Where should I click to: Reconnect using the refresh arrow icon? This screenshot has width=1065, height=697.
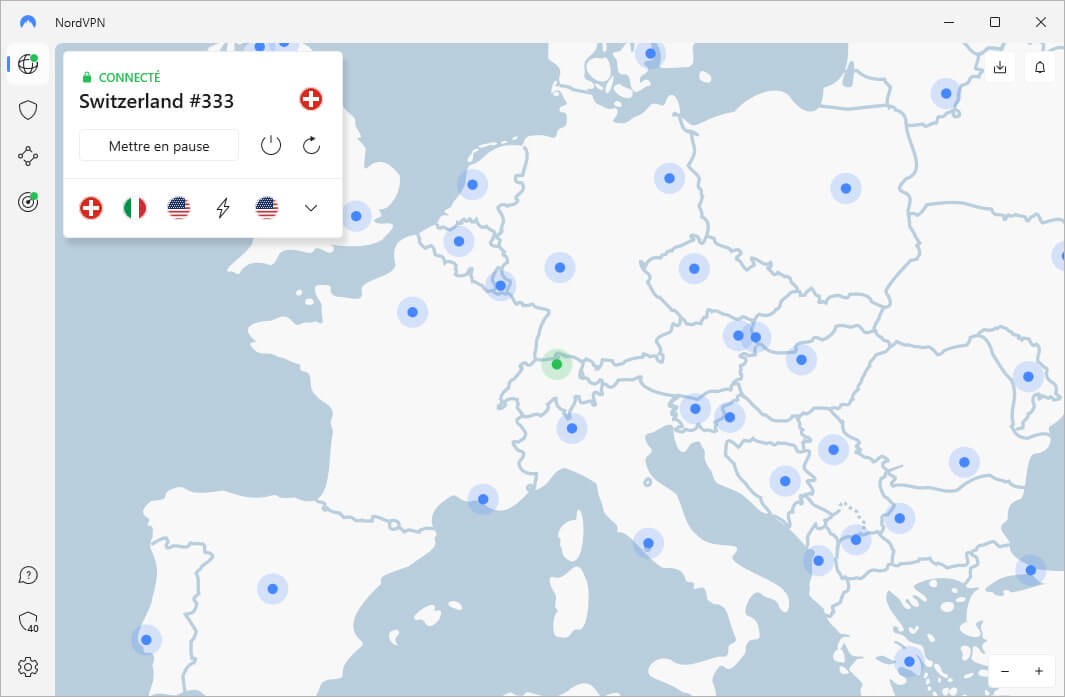pyautogui.click(x=311, y=145)
